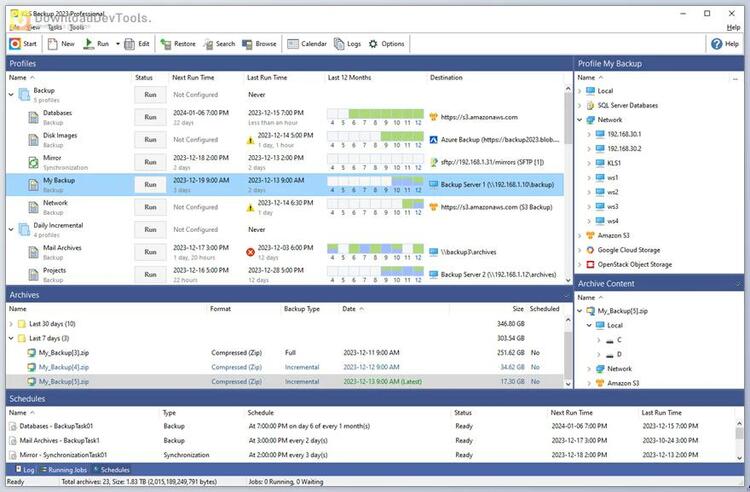Switch to the Running Jobs tab
Viewport: 750px width, 492px height.
(x=64, y=470)
